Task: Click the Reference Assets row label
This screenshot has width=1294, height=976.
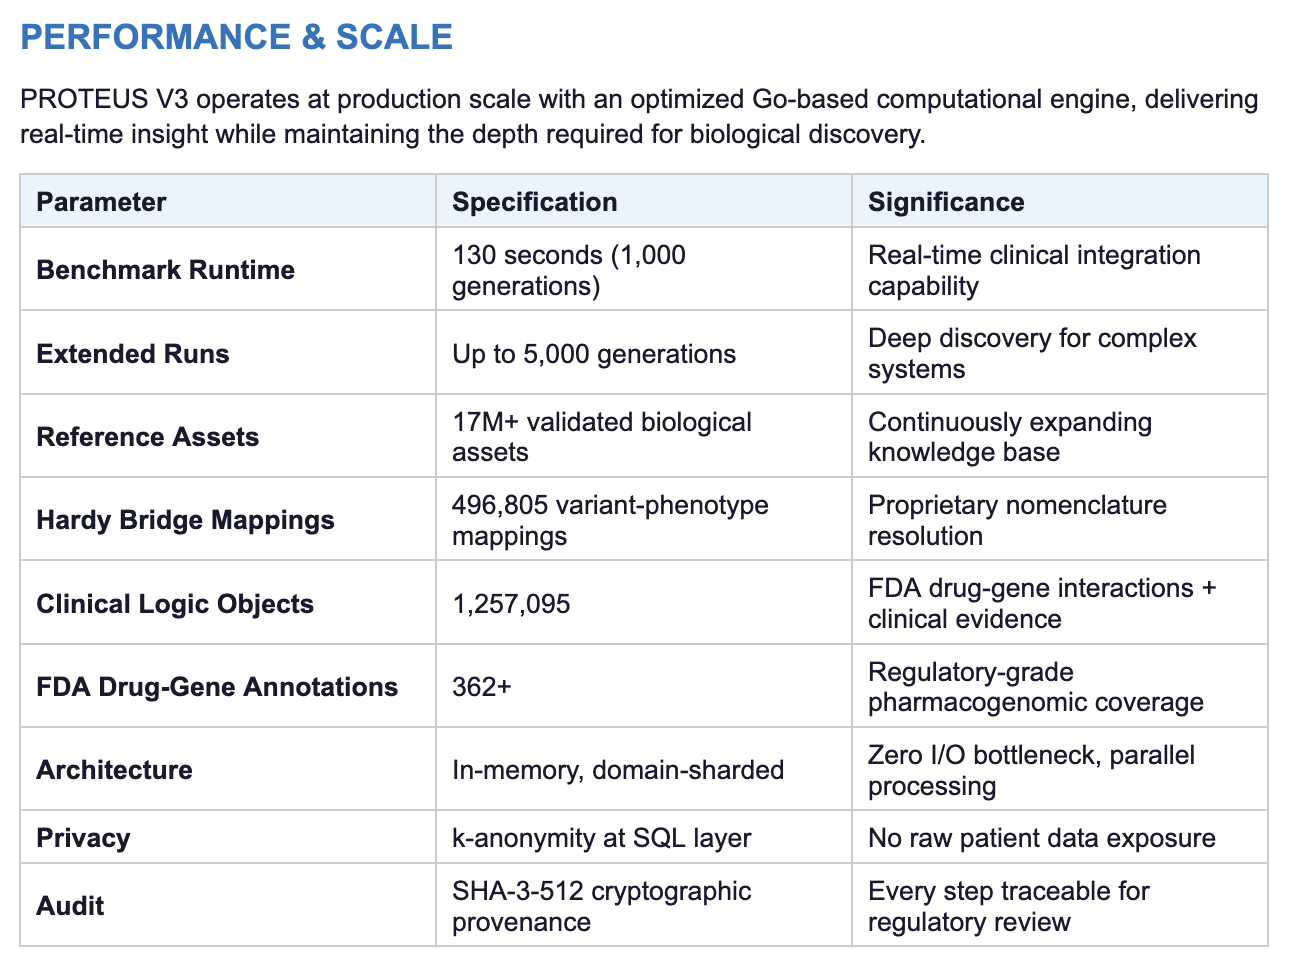Action: [x=147, y=437]
